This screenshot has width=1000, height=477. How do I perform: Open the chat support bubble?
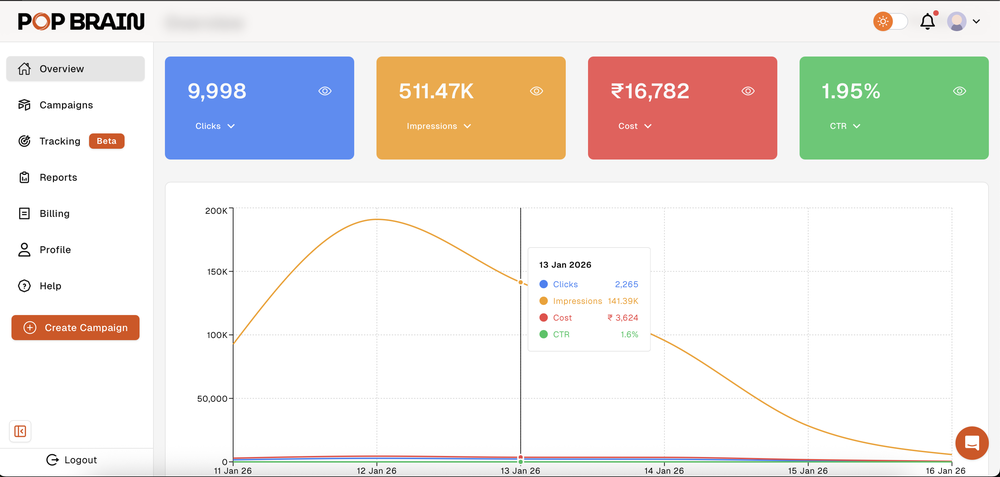click(x=972, y=443)
